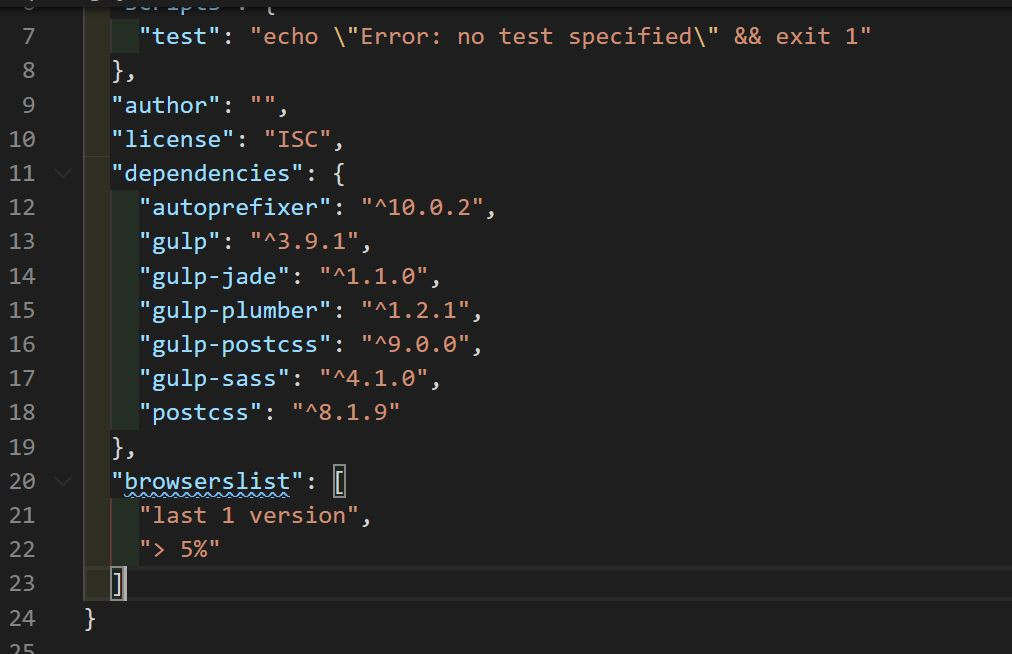Click the empty author value string
Viewport: 1012px width, 654px height.
coord(263,105)
